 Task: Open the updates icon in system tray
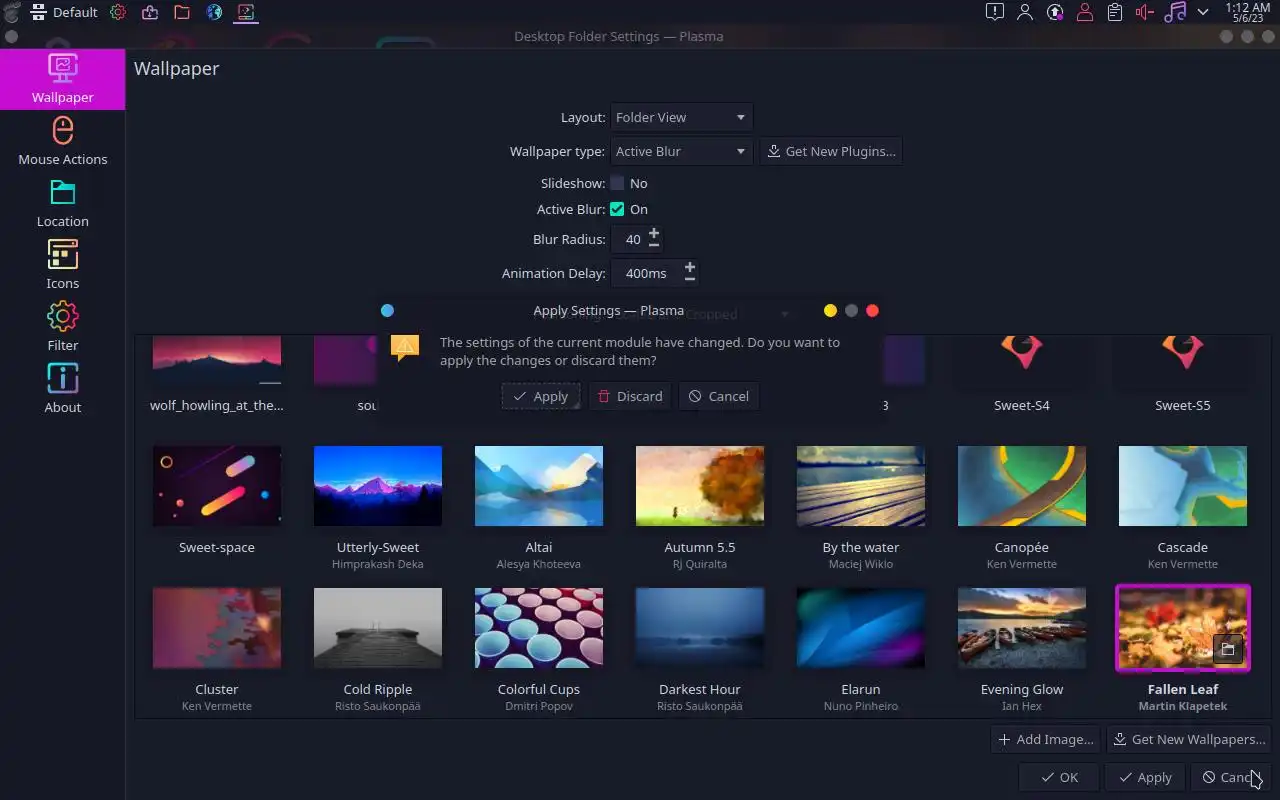(x=1054, y=12)
